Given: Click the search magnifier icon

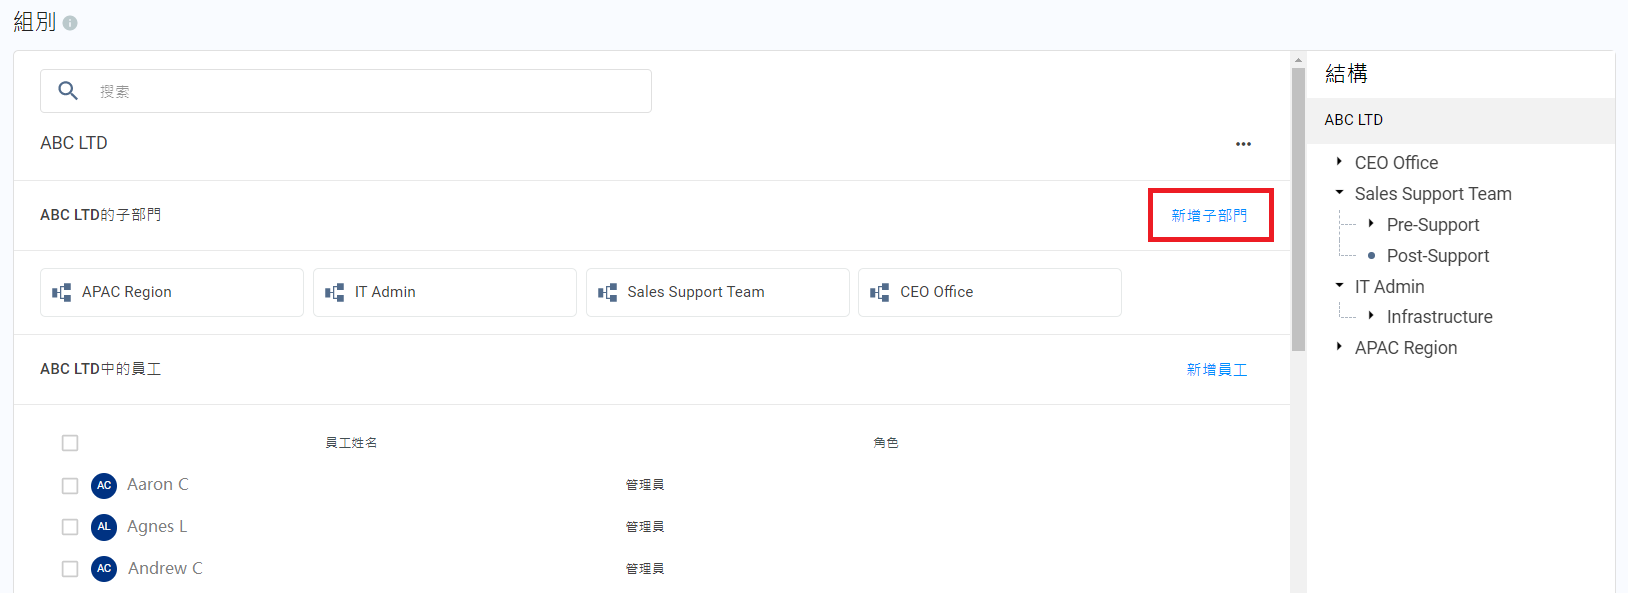Looking at the screenshot, I should click(x=68, y=91).
